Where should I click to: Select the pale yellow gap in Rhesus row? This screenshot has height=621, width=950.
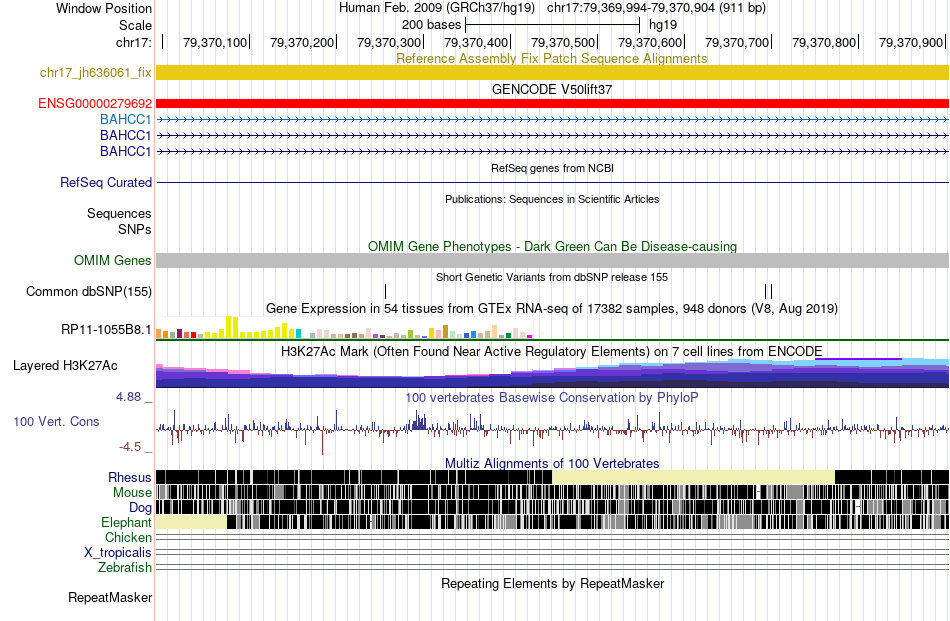[x=694, y=477]
